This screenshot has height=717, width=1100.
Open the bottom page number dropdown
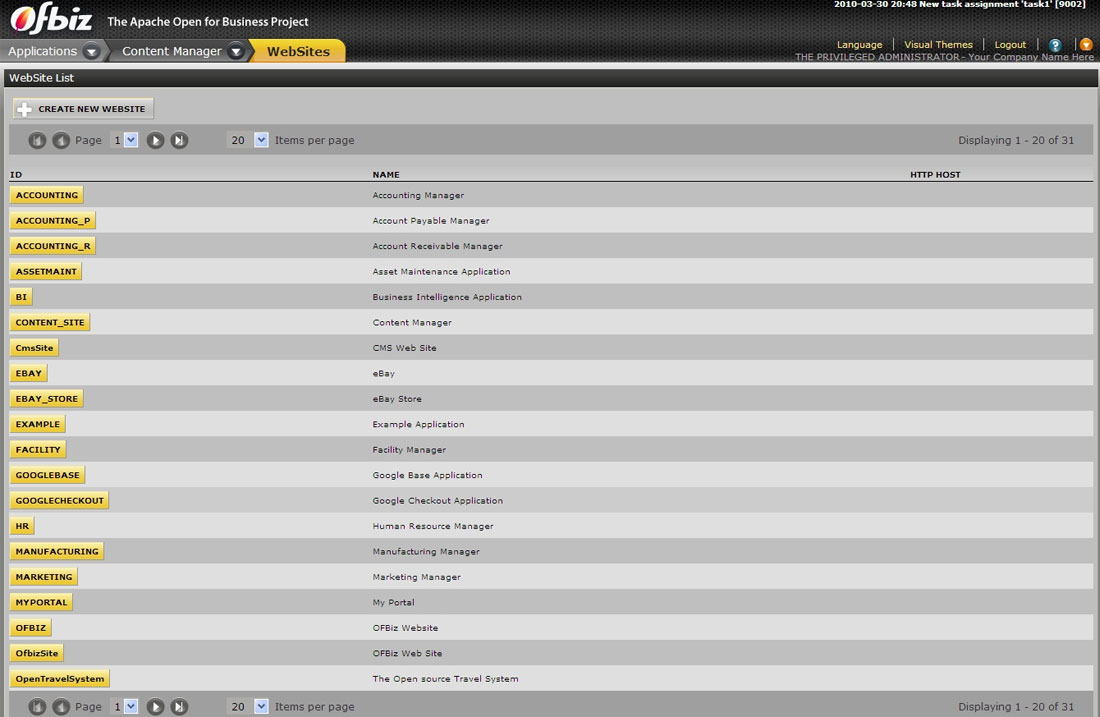130,706
